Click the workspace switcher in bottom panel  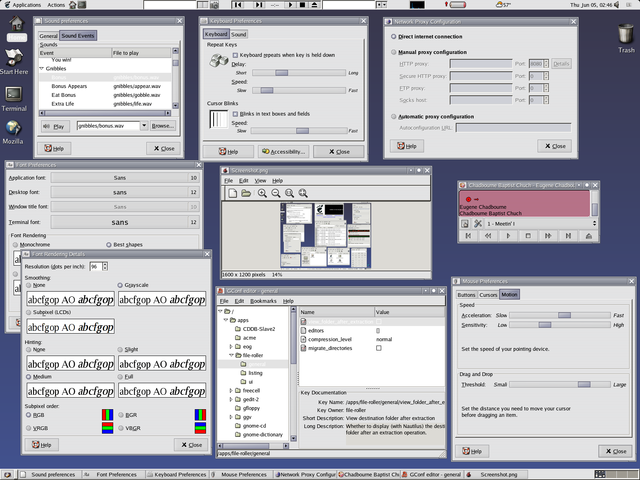point(616,474)
